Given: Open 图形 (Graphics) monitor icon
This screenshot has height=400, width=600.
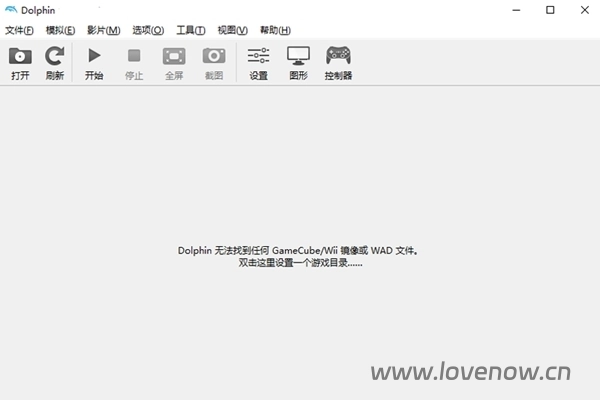Looking at the screenshot, I should pos(298,56).
